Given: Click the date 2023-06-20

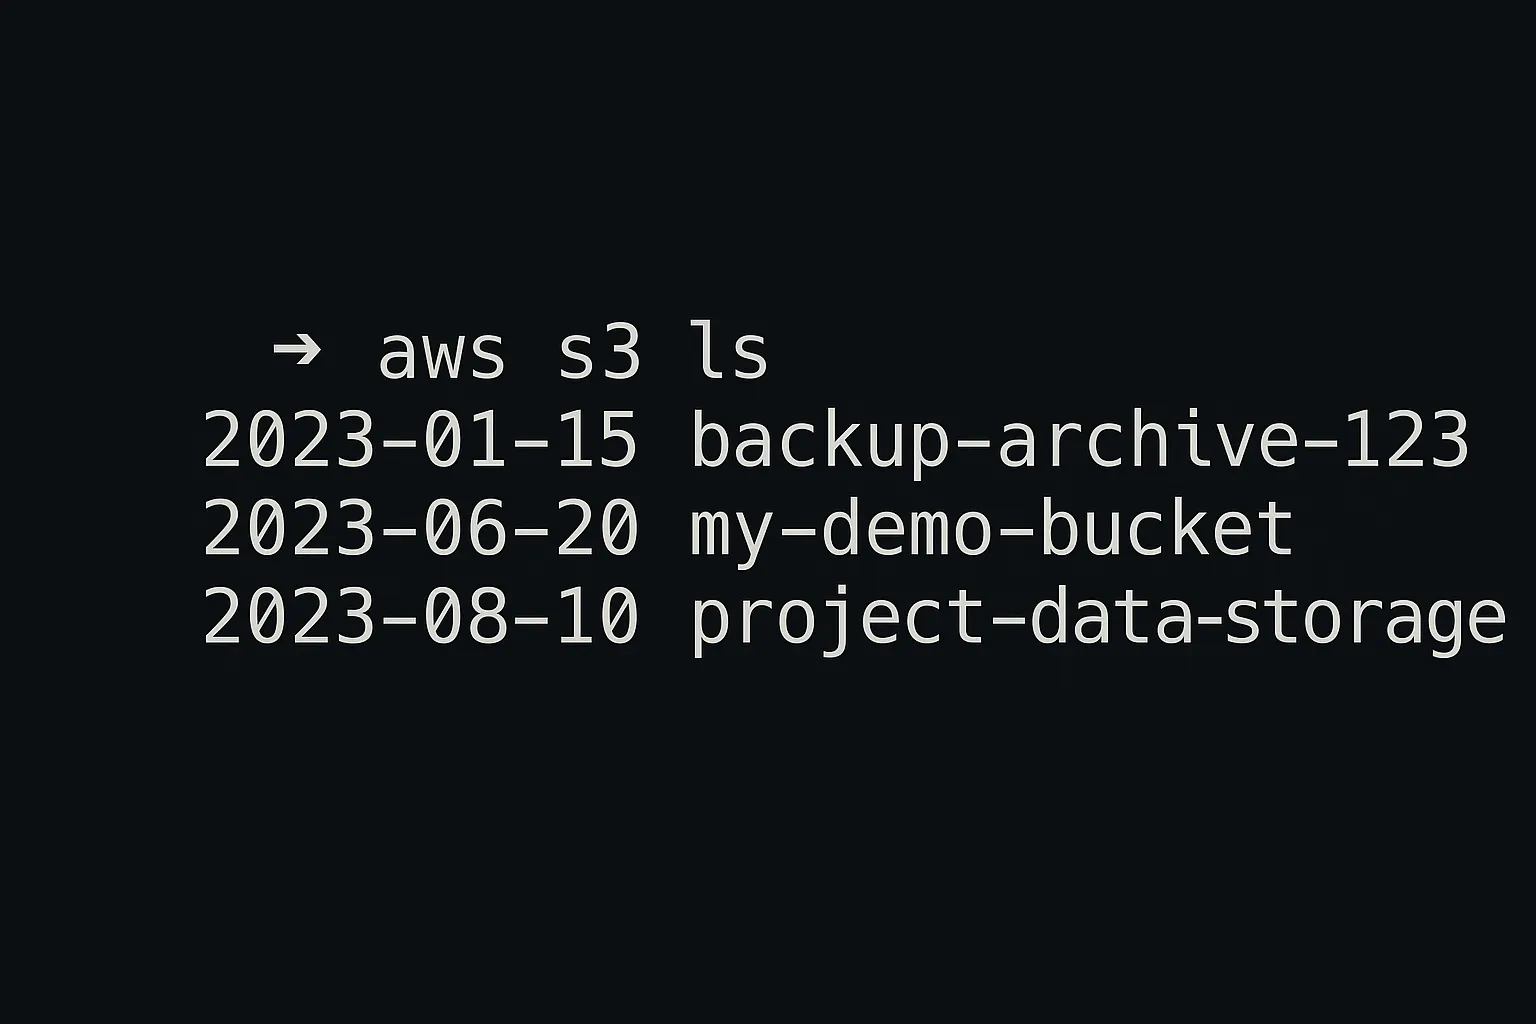Looking at the screenshot, I should [x=420, y=529].
